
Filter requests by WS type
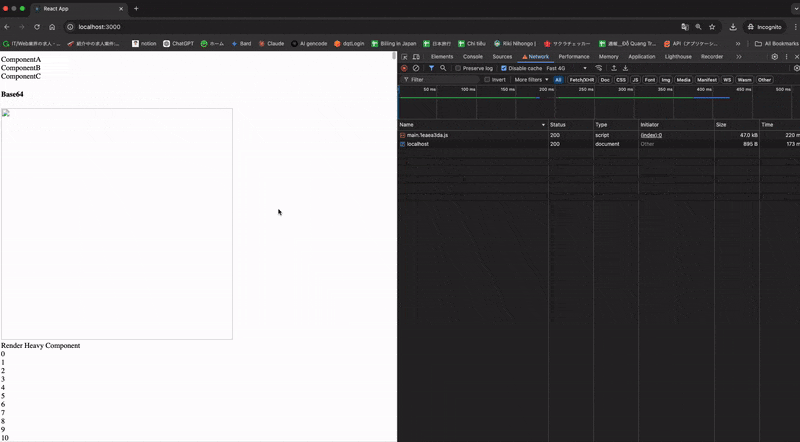[727, 80]
